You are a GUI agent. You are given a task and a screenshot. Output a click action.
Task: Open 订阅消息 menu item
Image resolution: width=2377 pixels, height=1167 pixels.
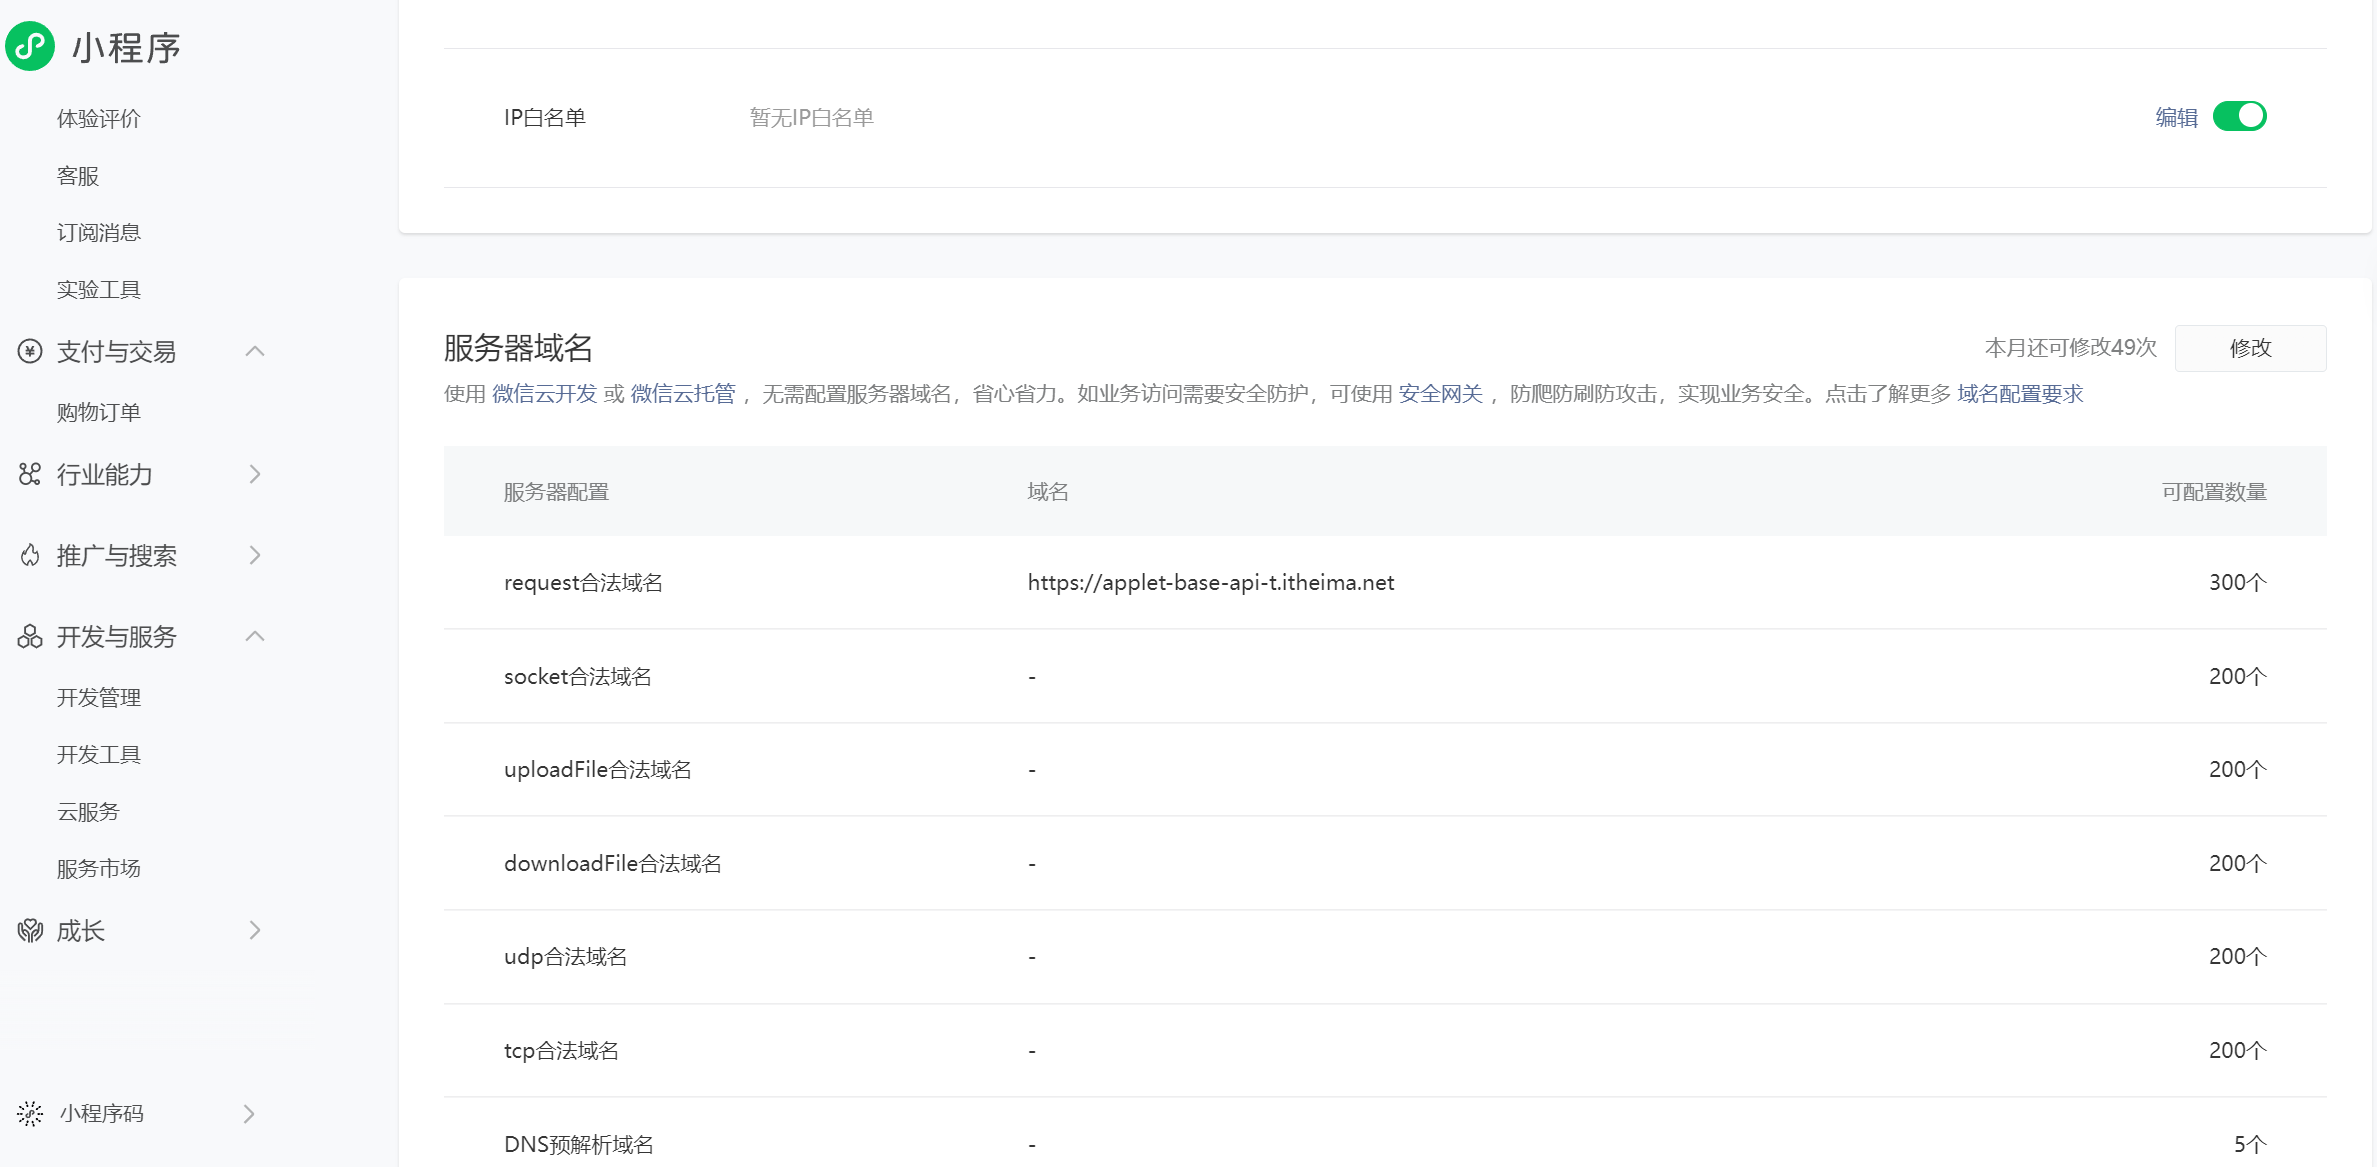click(99, 232)
